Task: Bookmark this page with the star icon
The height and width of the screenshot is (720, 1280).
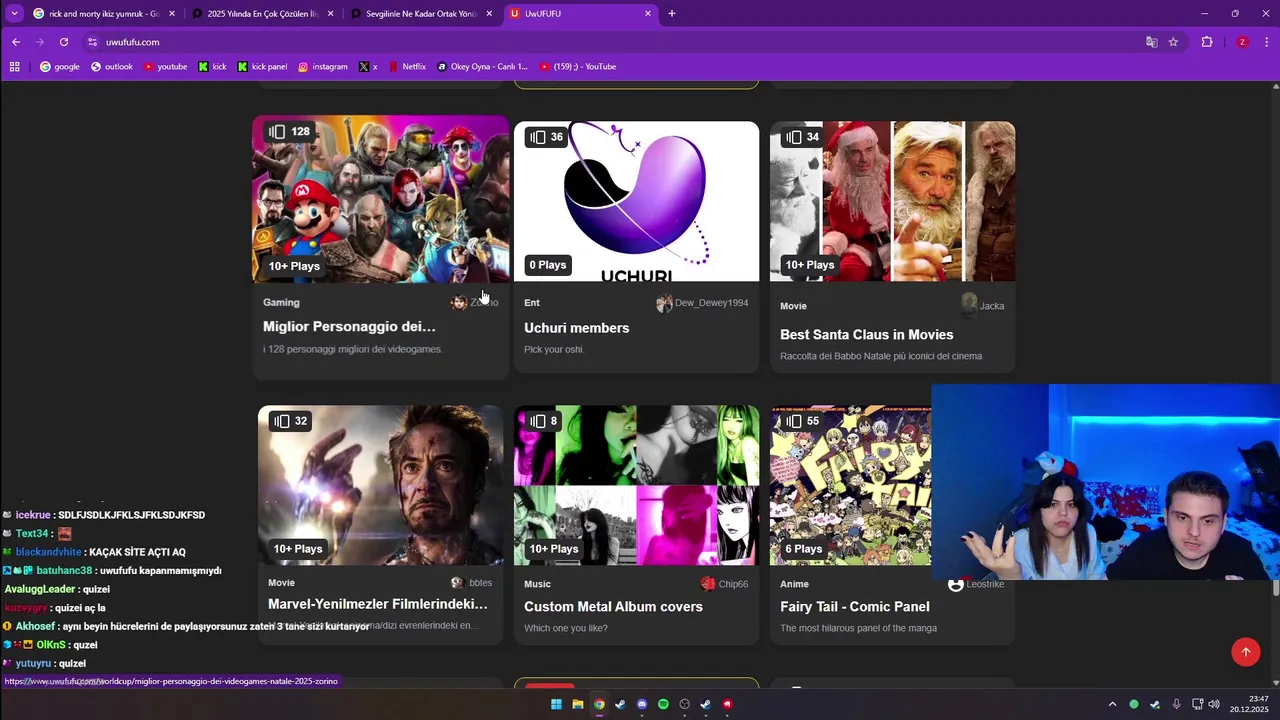Action: click(x=1173, y=42)
